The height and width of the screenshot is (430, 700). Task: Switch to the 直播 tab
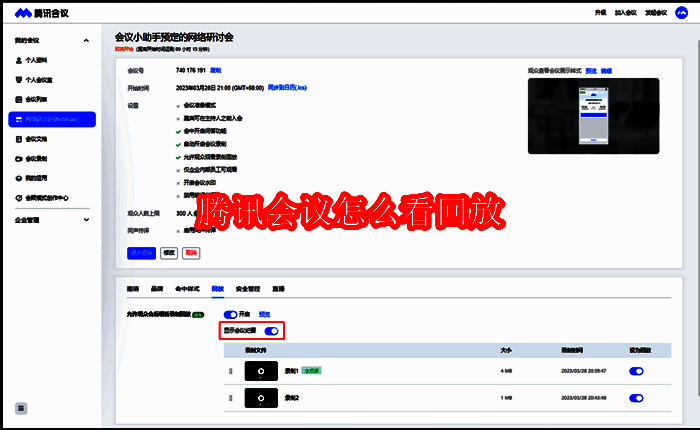(x=278, y=289)
